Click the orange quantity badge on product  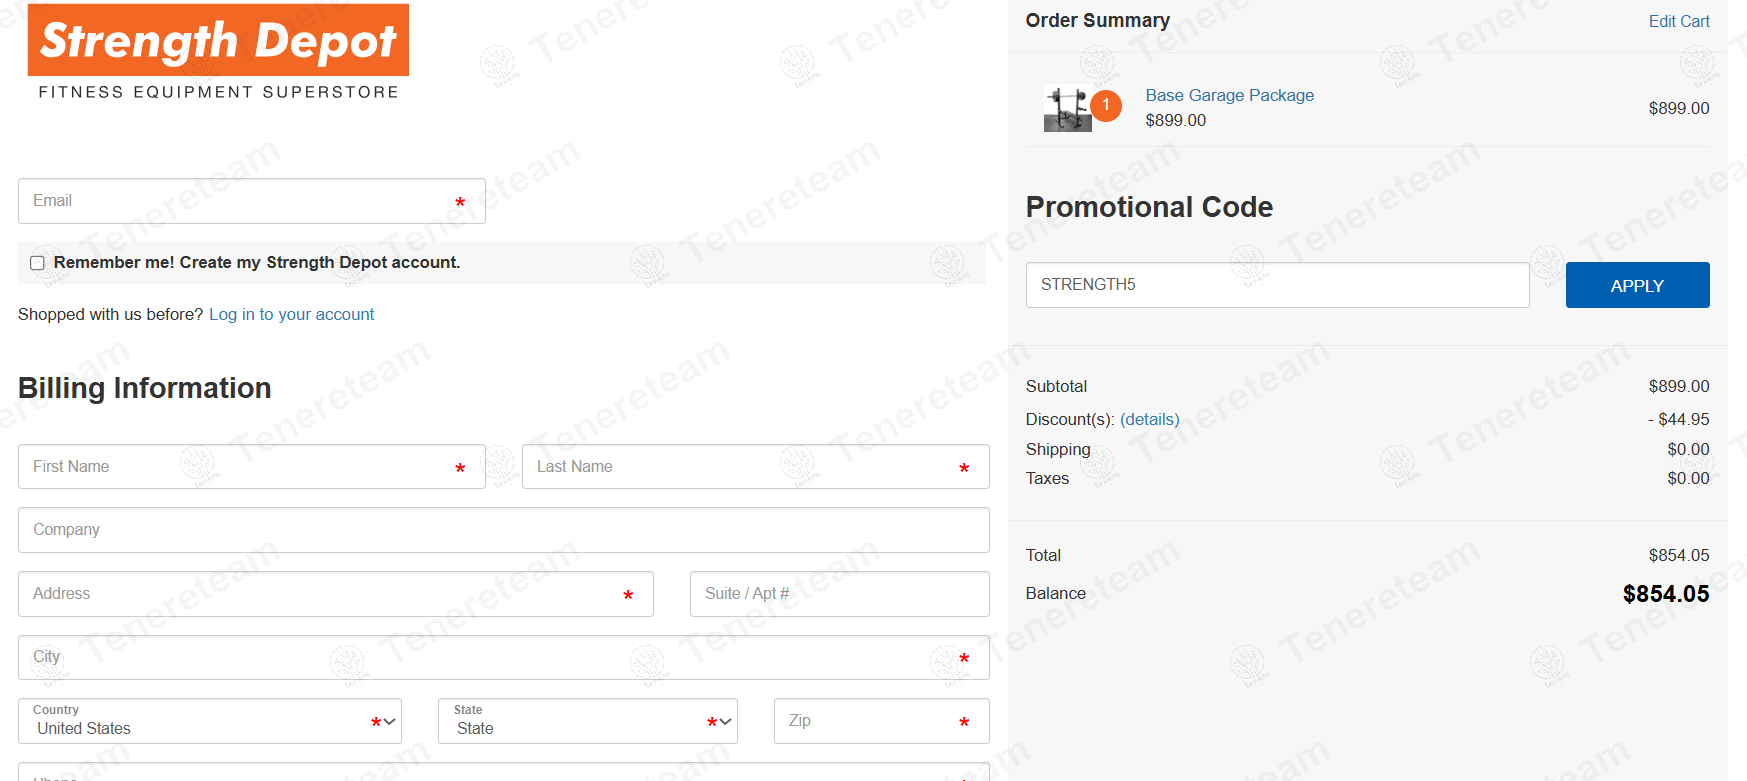(1106, 105)
